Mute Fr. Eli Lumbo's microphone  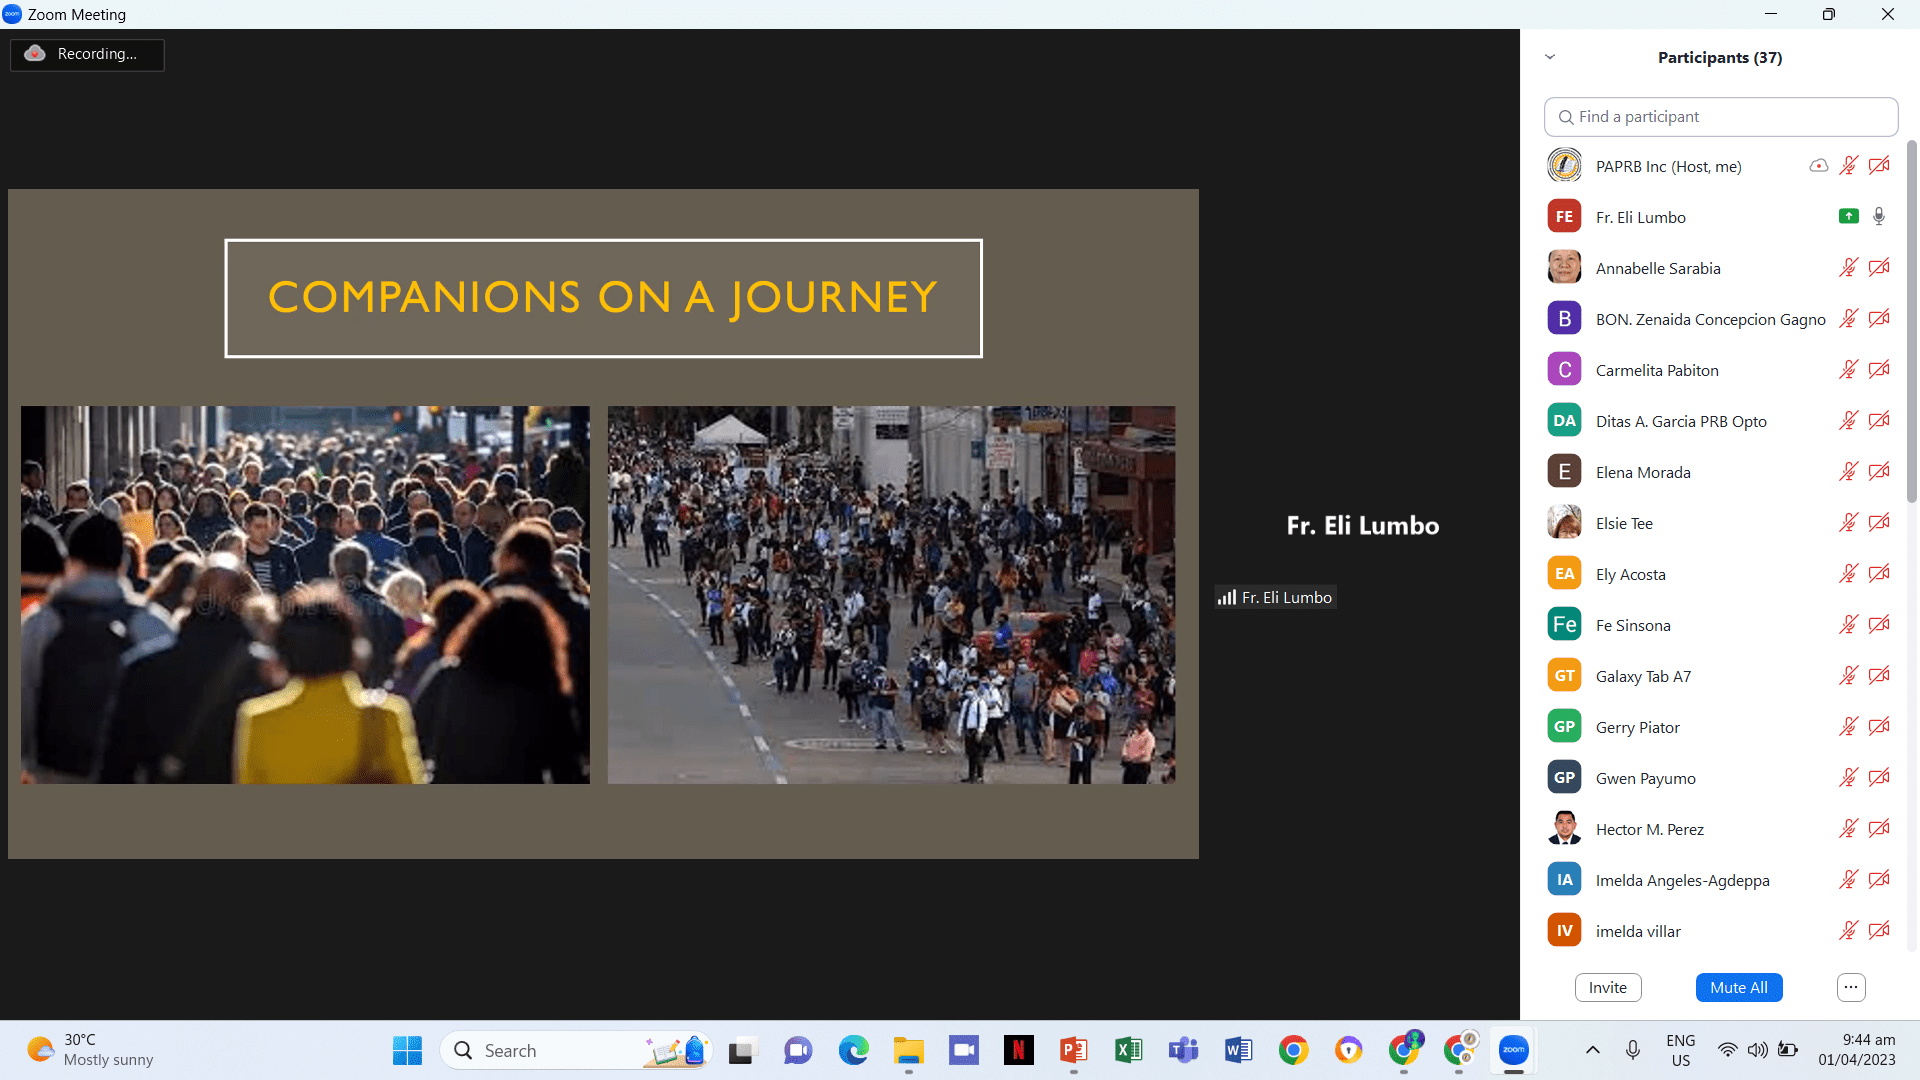(x=1879, y=217)
